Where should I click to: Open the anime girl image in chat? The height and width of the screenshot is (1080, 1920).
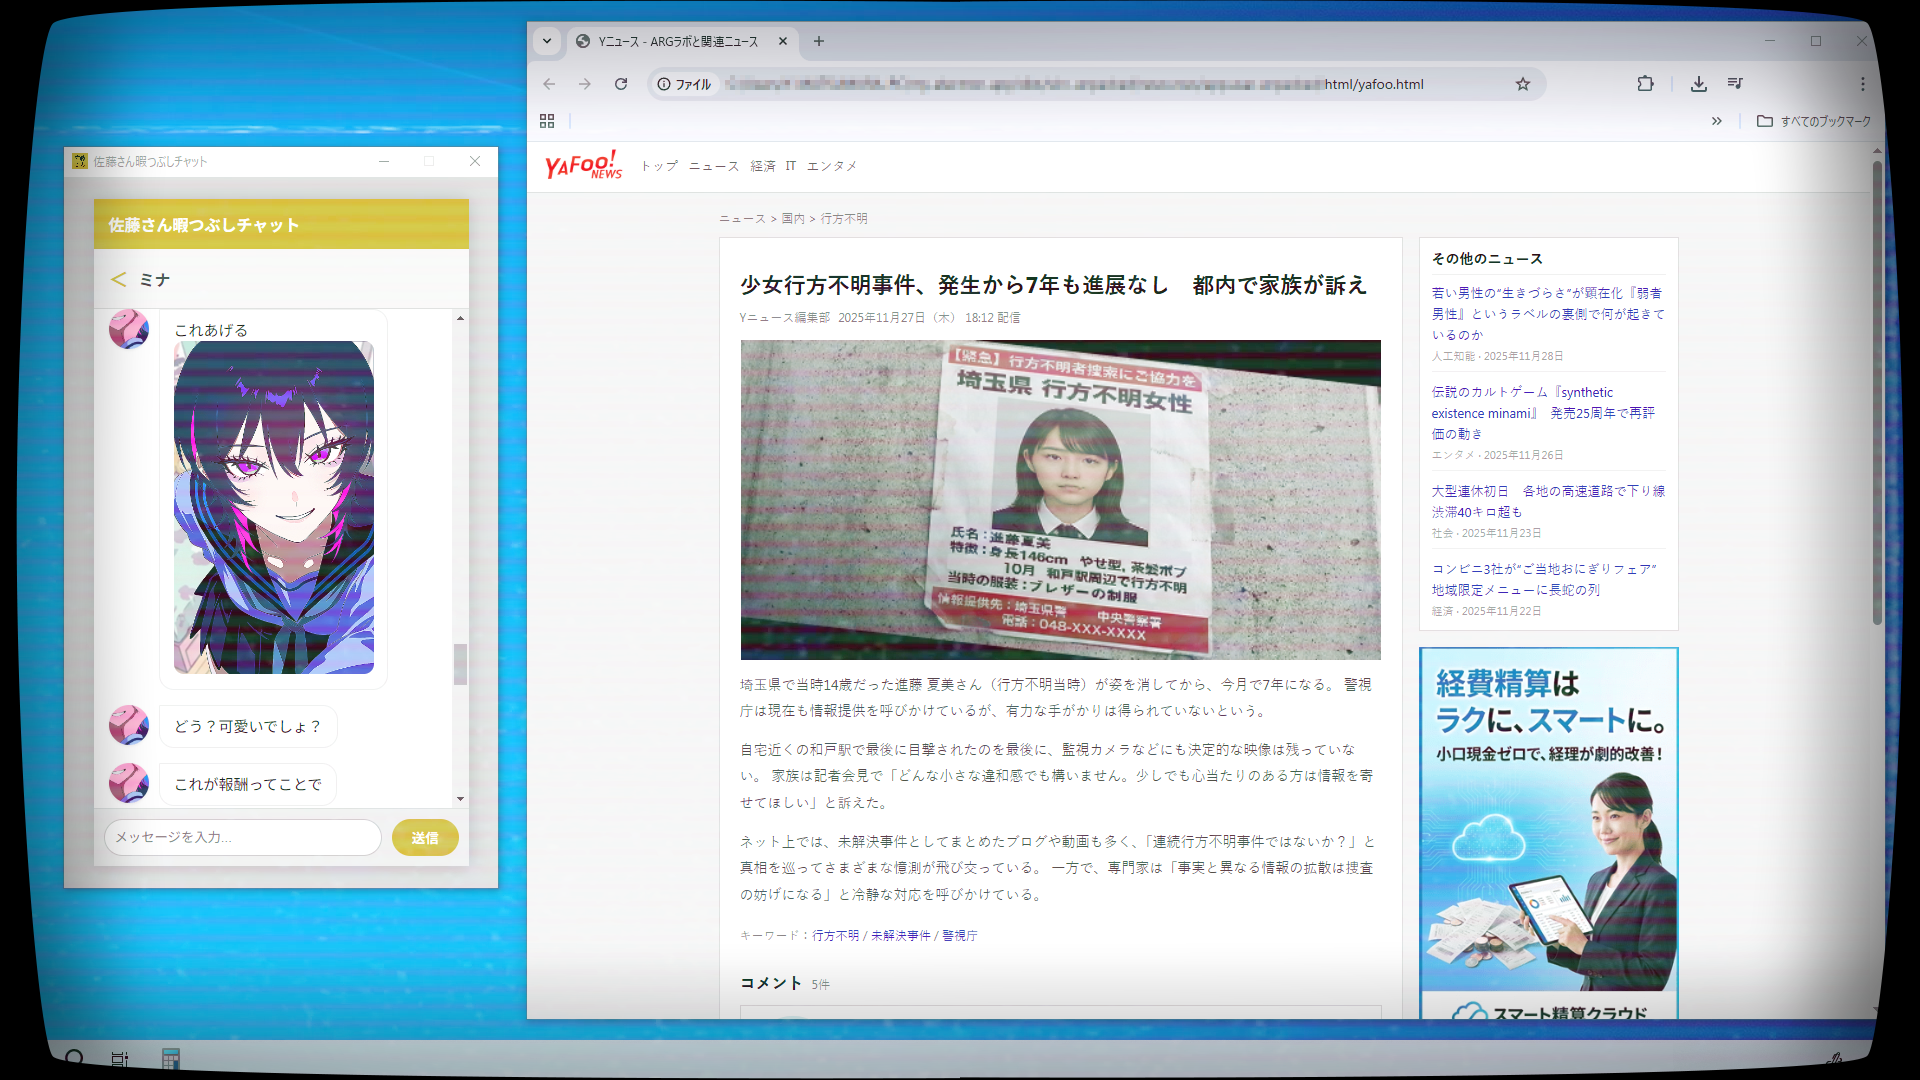pos(274,507)
